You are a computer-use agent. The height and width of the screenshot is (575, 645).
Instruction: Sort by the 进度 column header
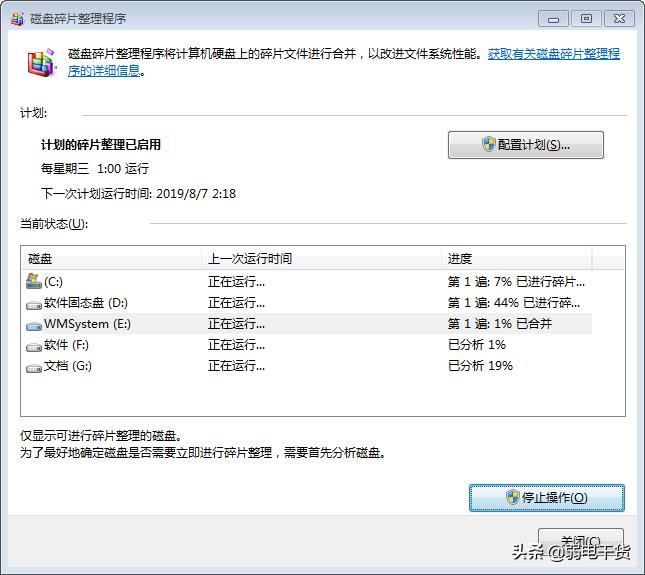pyautogui.click(x=517, y=258)
